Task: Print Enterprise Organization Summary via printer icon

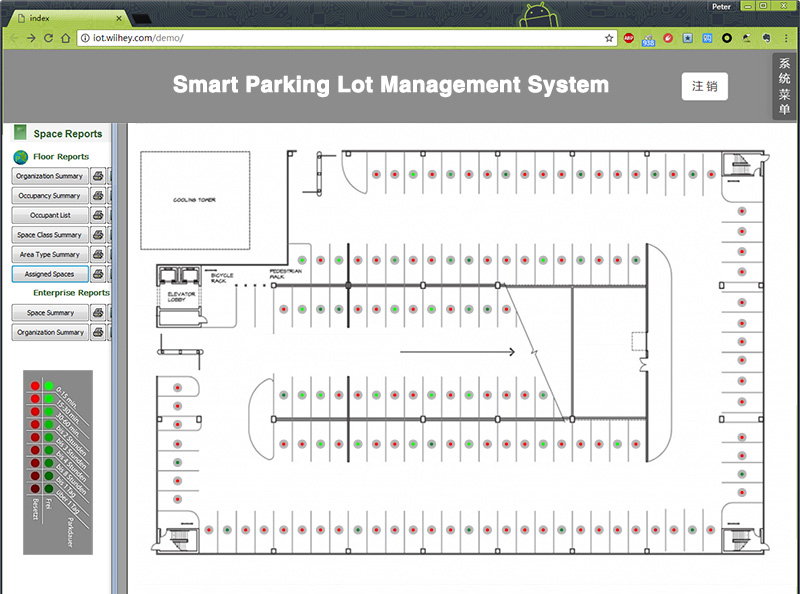Action: (98, 332)
